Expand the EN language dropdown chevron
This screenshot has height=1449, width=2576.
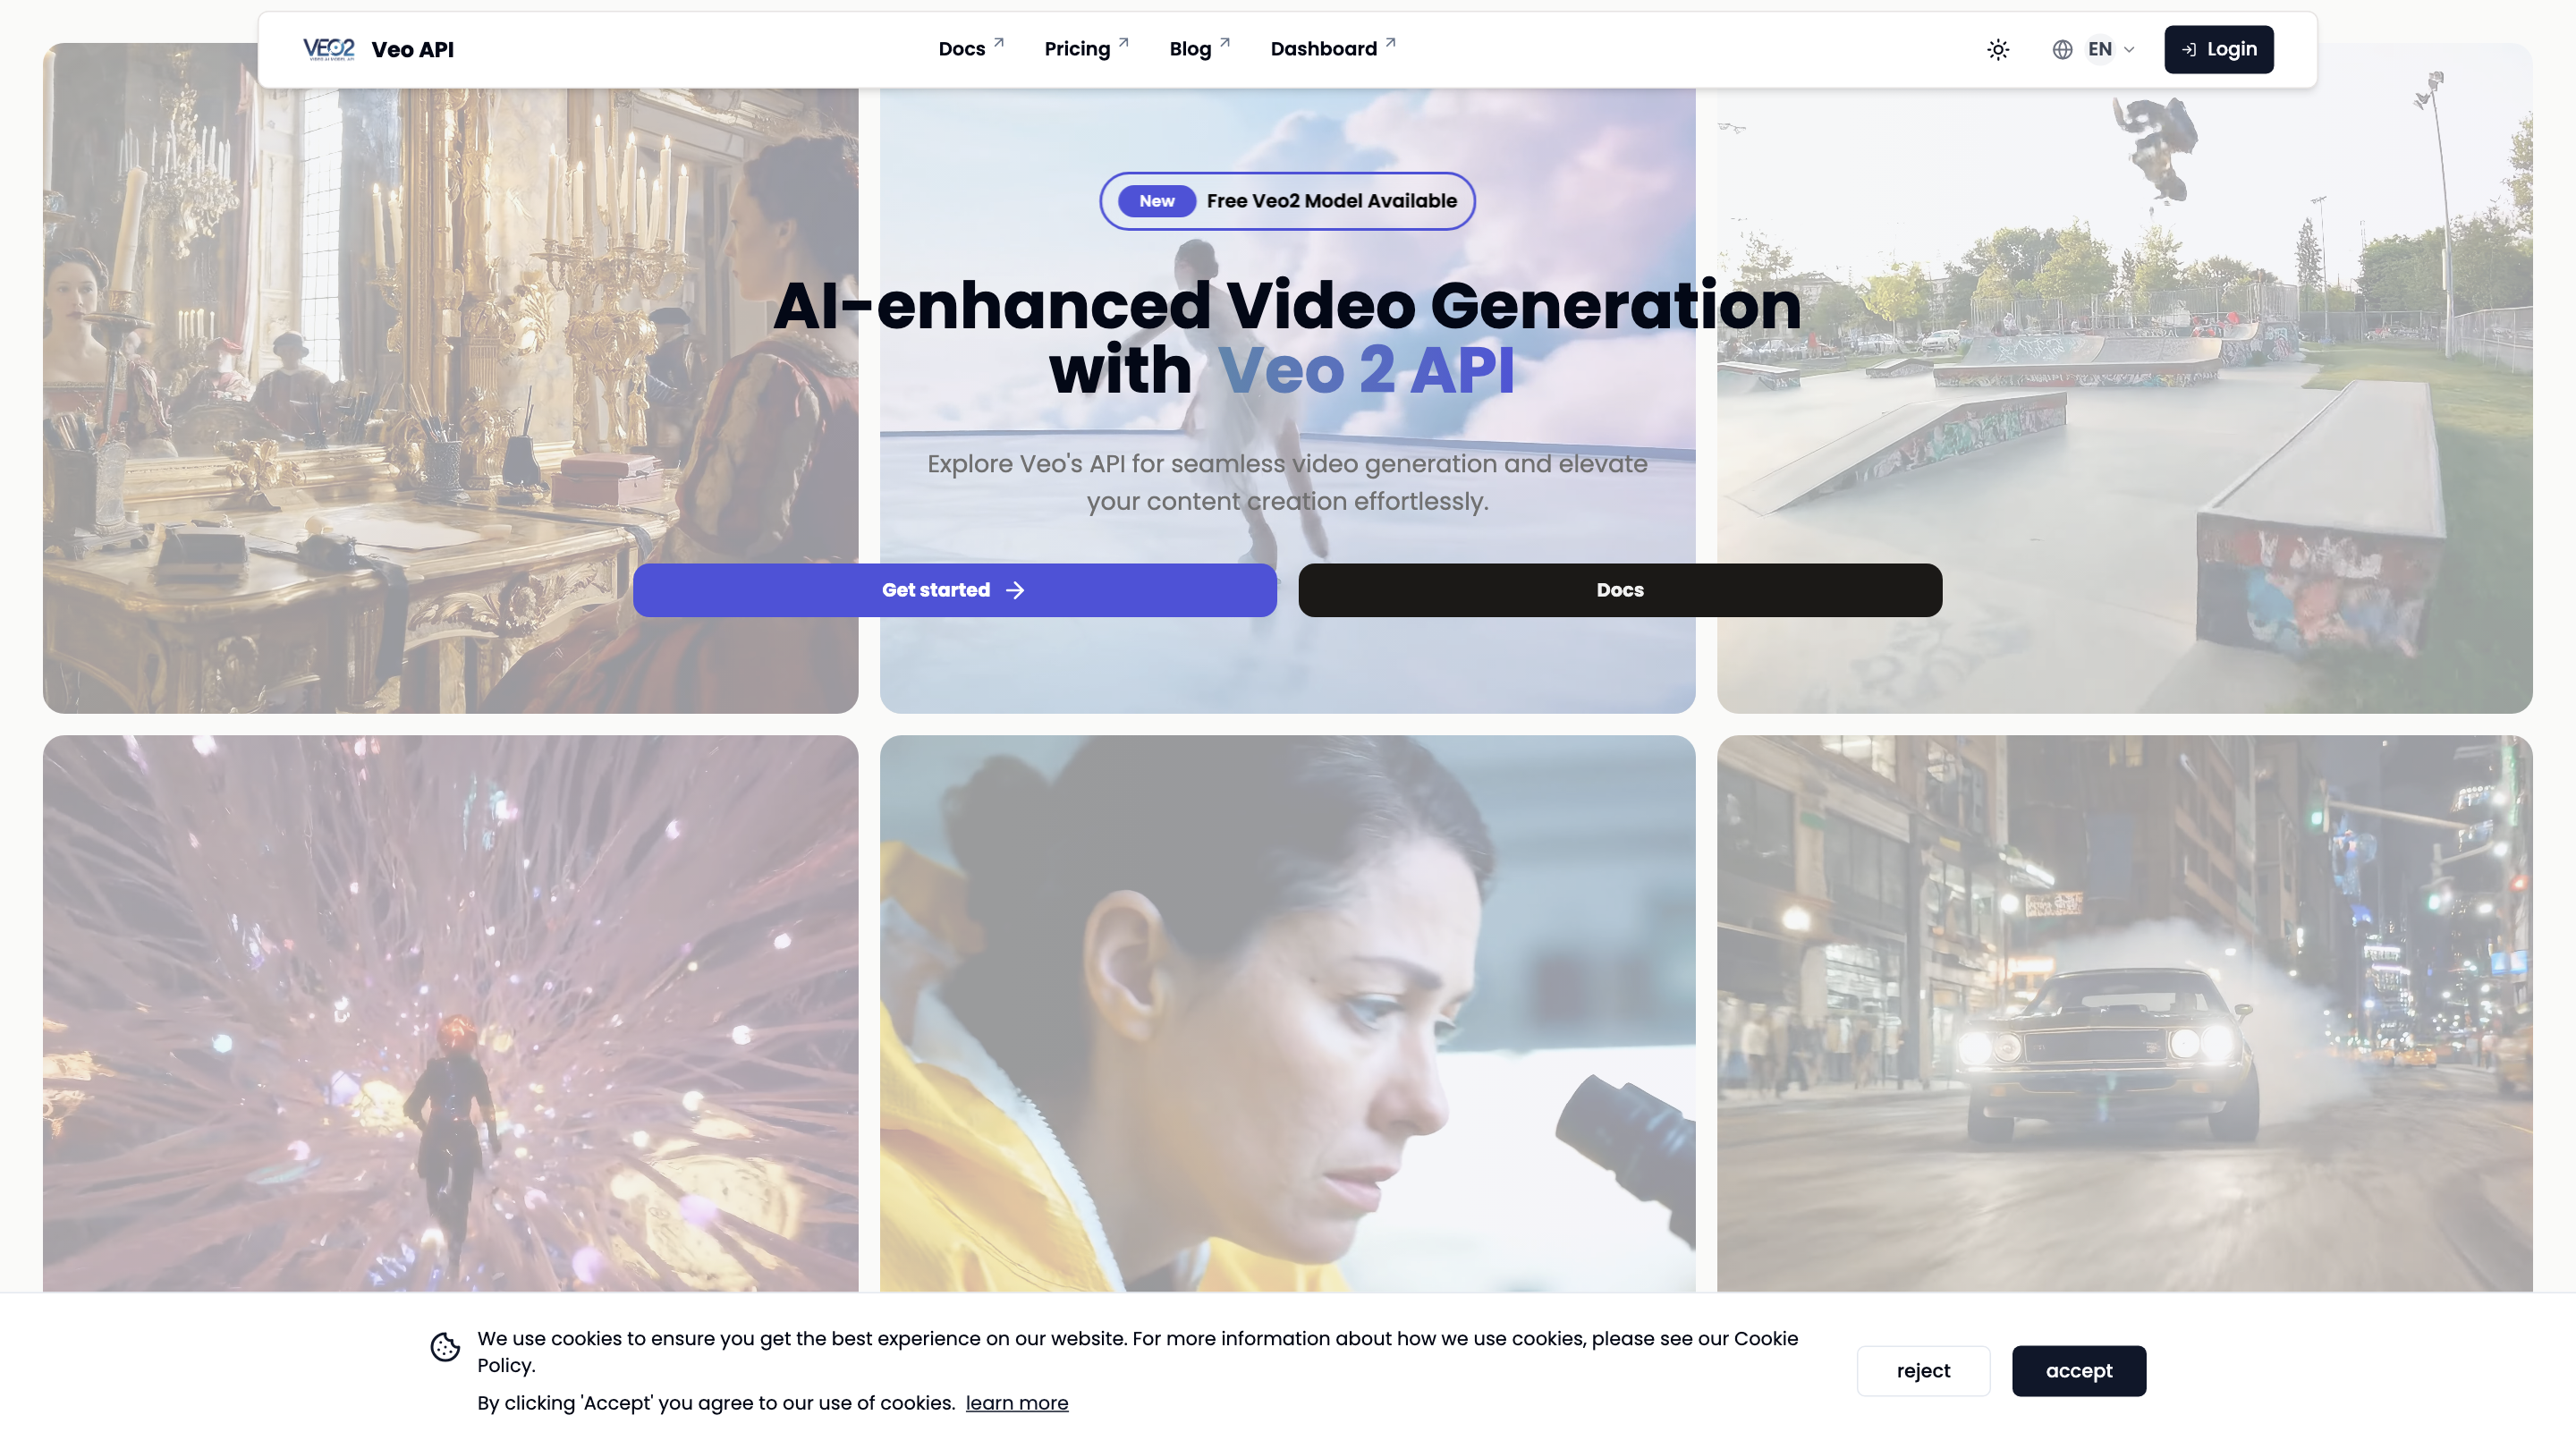(x=2129, y=50)
